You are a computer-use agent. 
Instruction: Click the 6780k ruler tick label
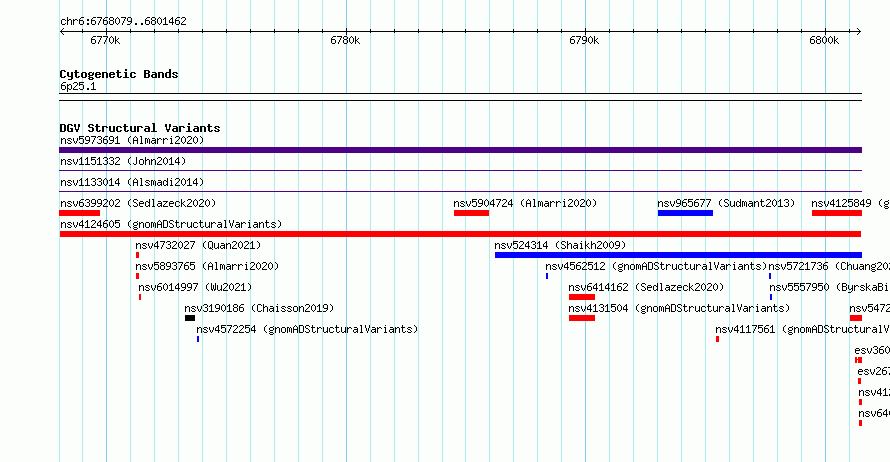tap(345, 40)
